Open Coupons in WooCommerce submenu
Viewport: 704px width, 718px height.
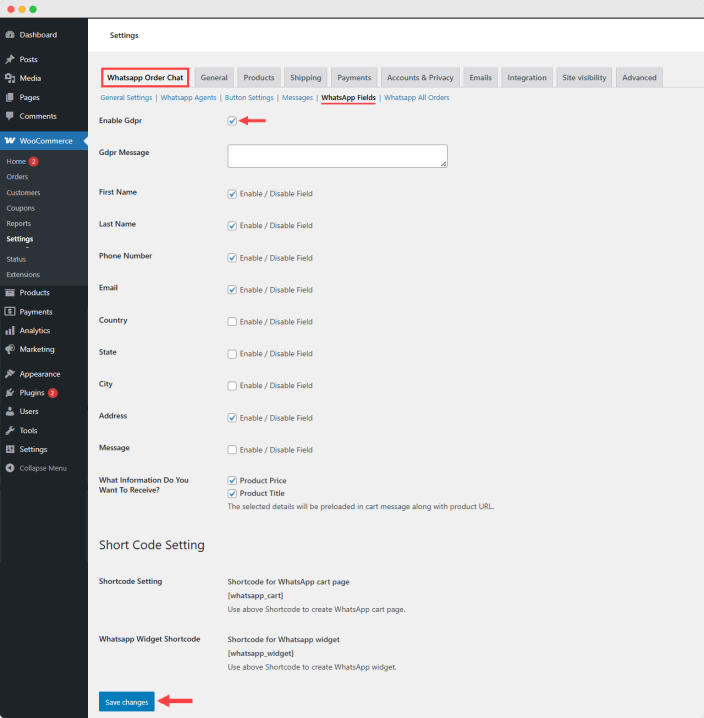pos(21,208)
